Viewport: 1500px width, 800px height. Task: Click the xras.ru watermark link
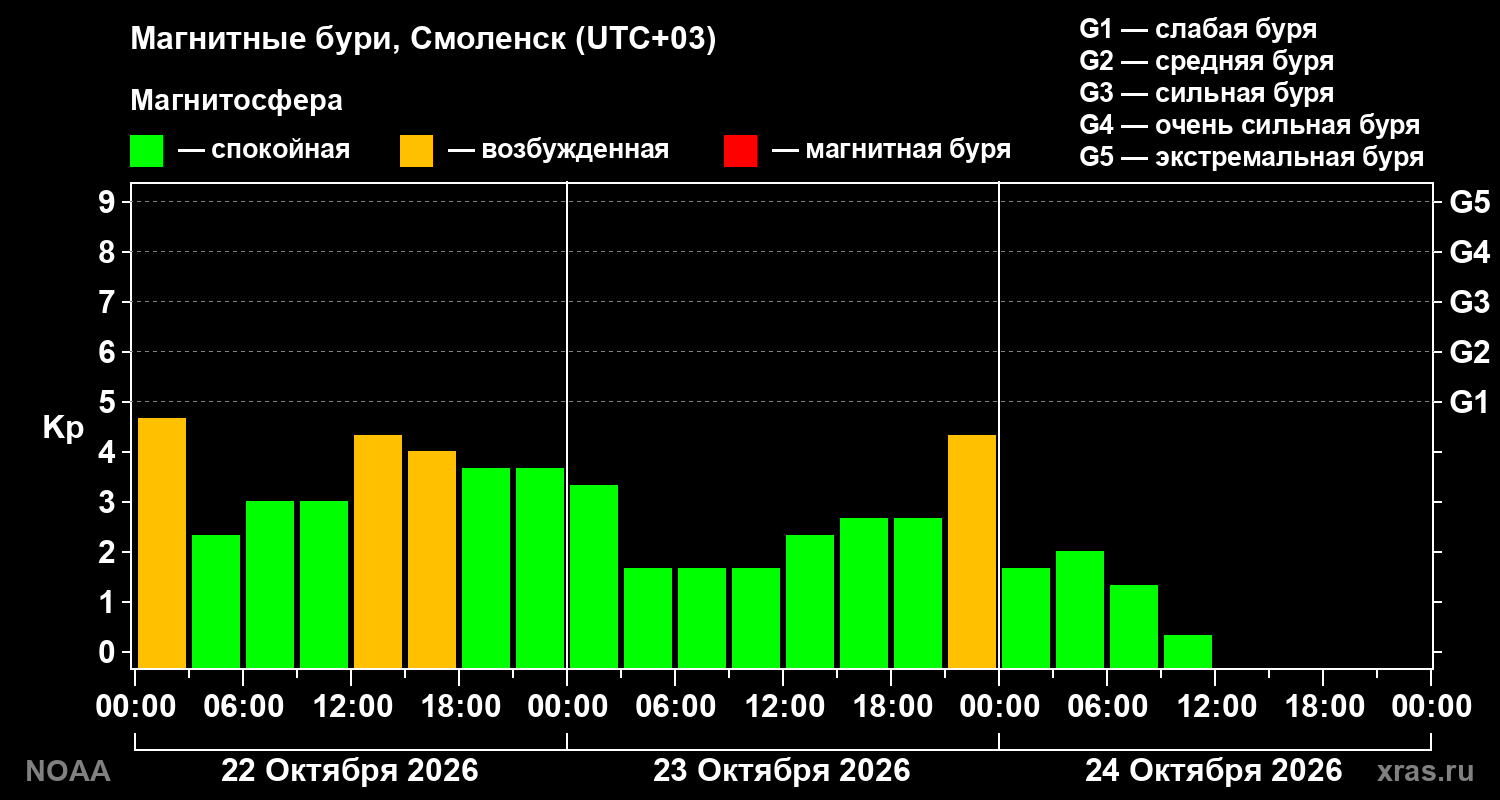[1425, 771]
